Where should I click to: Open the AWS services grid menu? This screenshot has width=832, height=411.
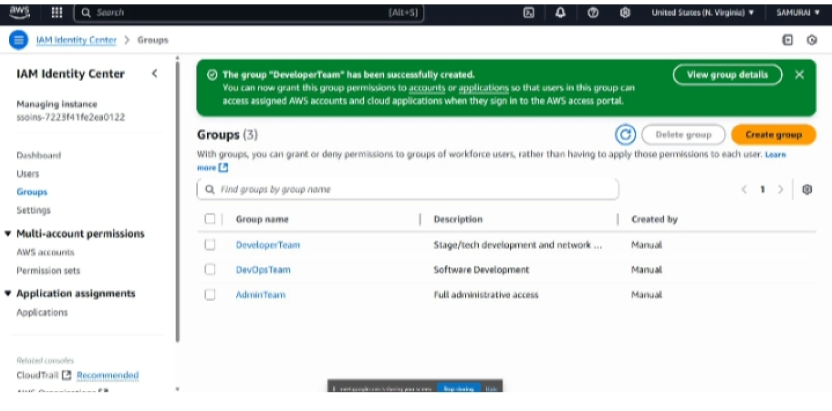(57, 13)
